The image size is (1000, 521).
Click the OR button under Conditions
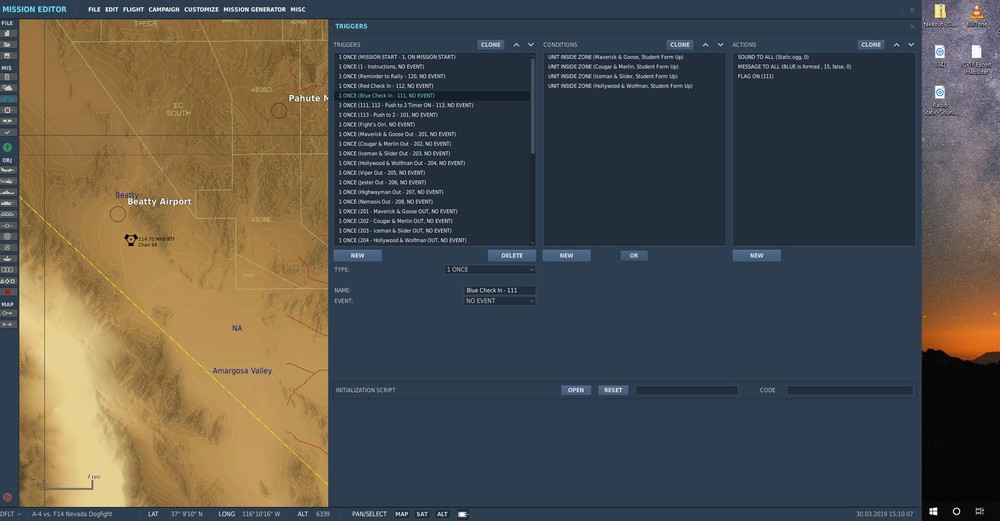633,256
